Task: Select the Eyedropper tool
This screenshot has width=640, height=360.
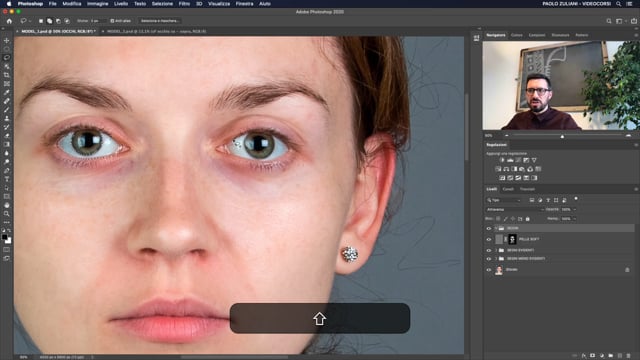Action: (7, 92)
